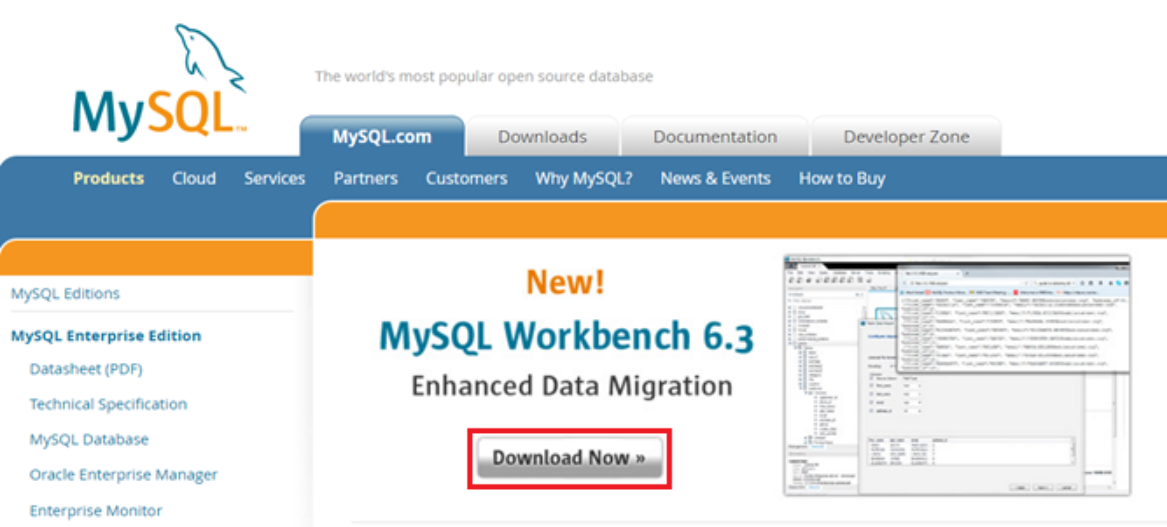Click the MySQL Database sidebar link
This screenshot has width=1167, height=527.
89,439
